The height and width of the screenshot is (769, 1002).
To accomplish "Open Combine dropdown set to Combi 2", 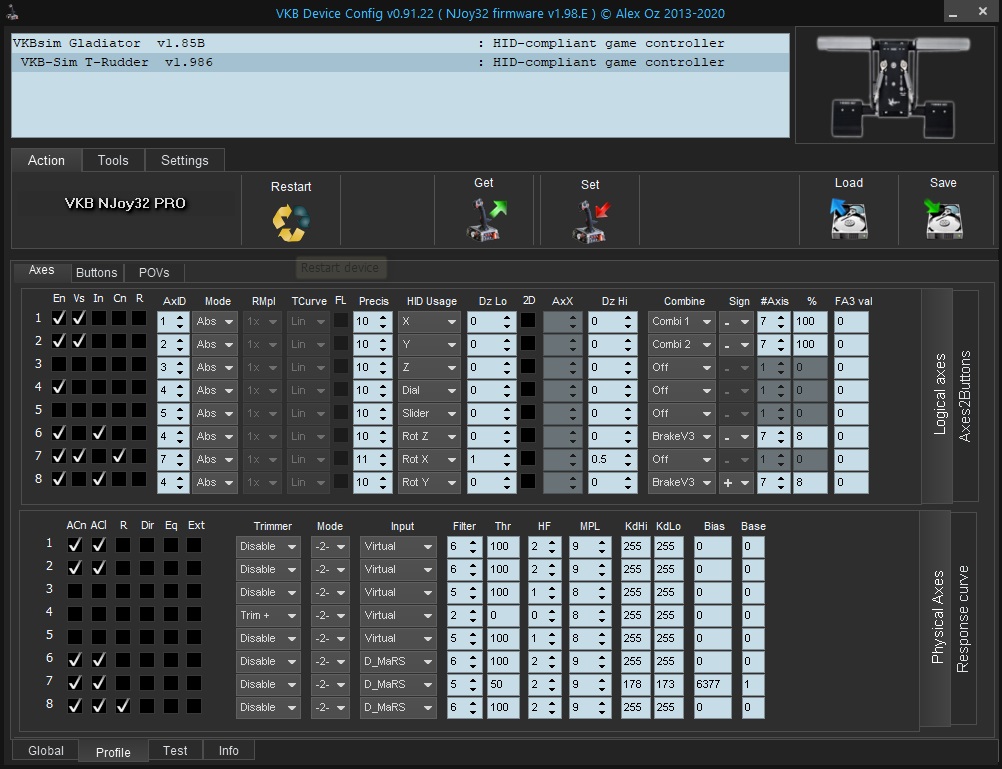I will [x=681, y=345].
